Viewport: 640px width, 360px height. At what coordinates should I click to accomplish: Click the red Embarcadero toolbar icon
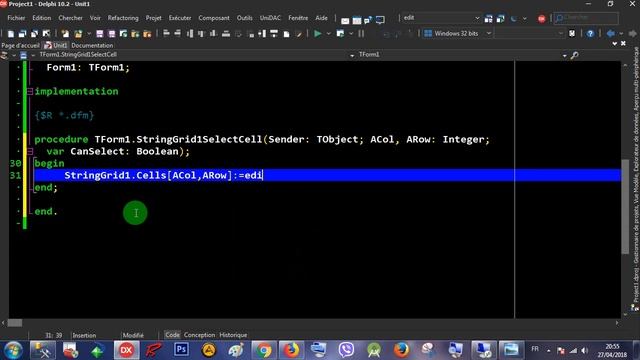(x=542, y=19)
